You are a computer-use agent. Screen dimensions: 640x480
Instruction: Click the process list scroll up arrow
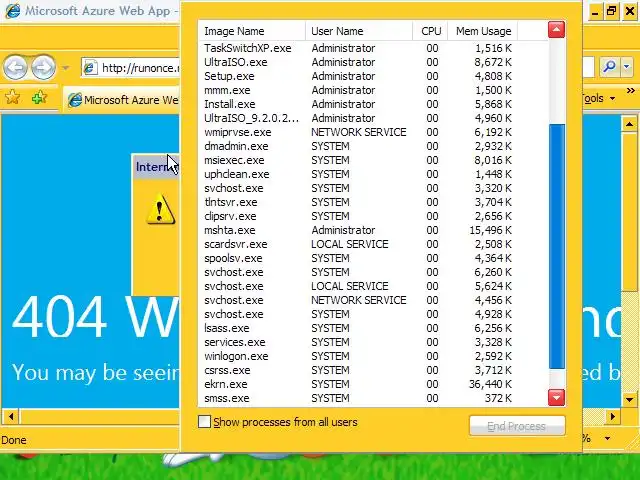coord(556,29)
